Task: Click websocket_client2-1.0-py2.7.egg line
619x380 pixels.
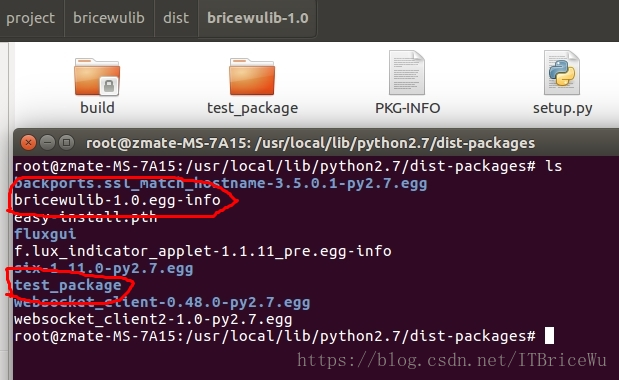Action: coord(153,319)
